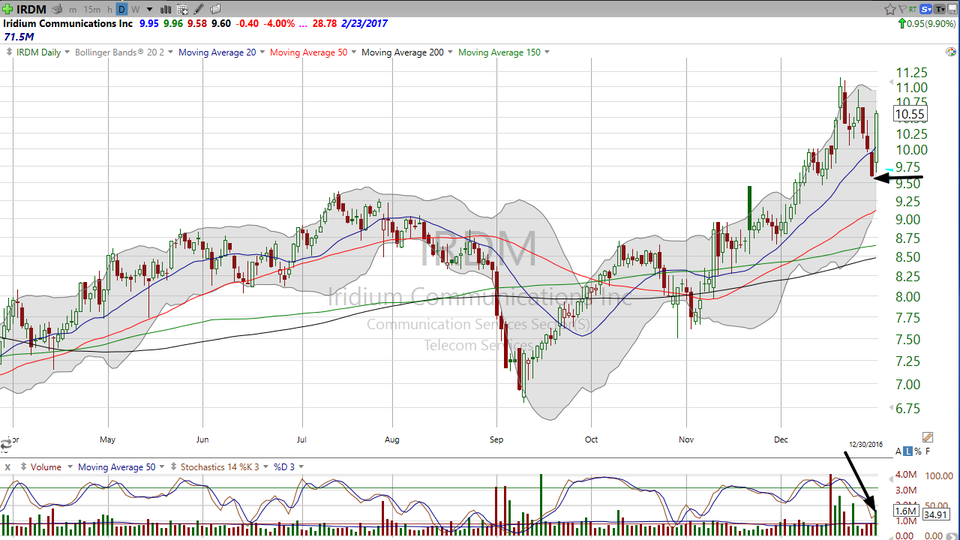Open the blue S dropdown button

(926, 9)
